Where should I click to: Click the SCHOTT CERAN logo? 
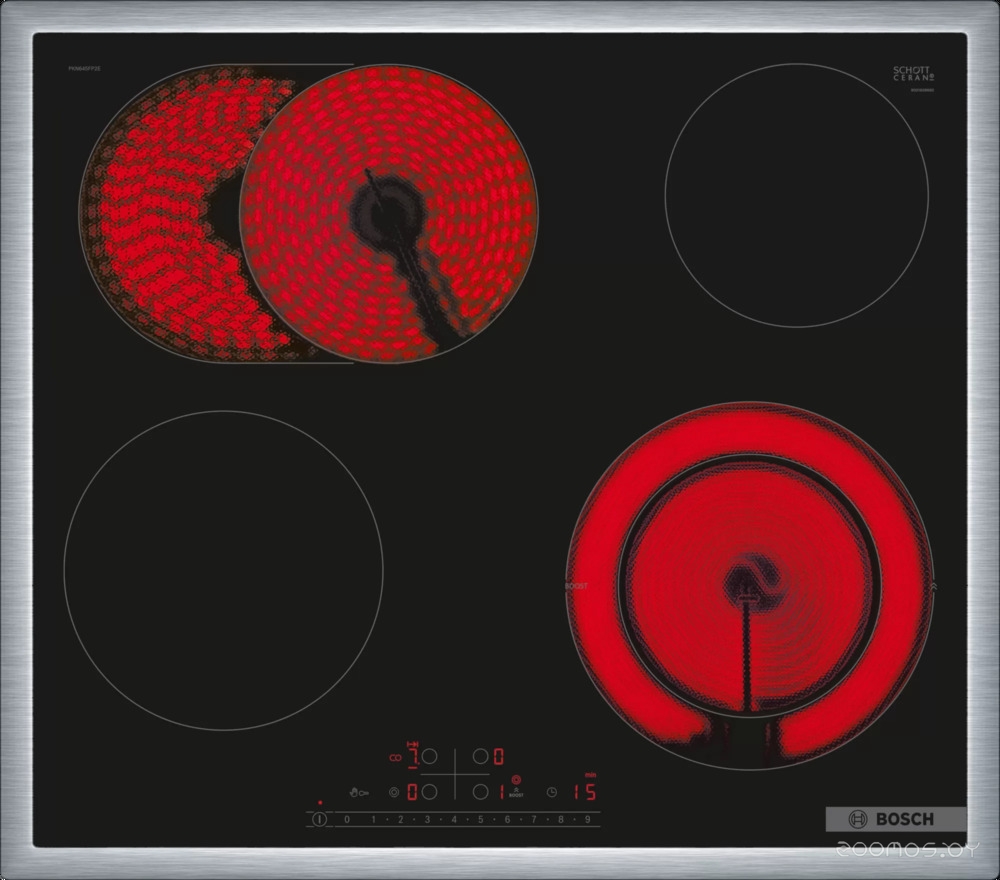(x=913, y=73)
